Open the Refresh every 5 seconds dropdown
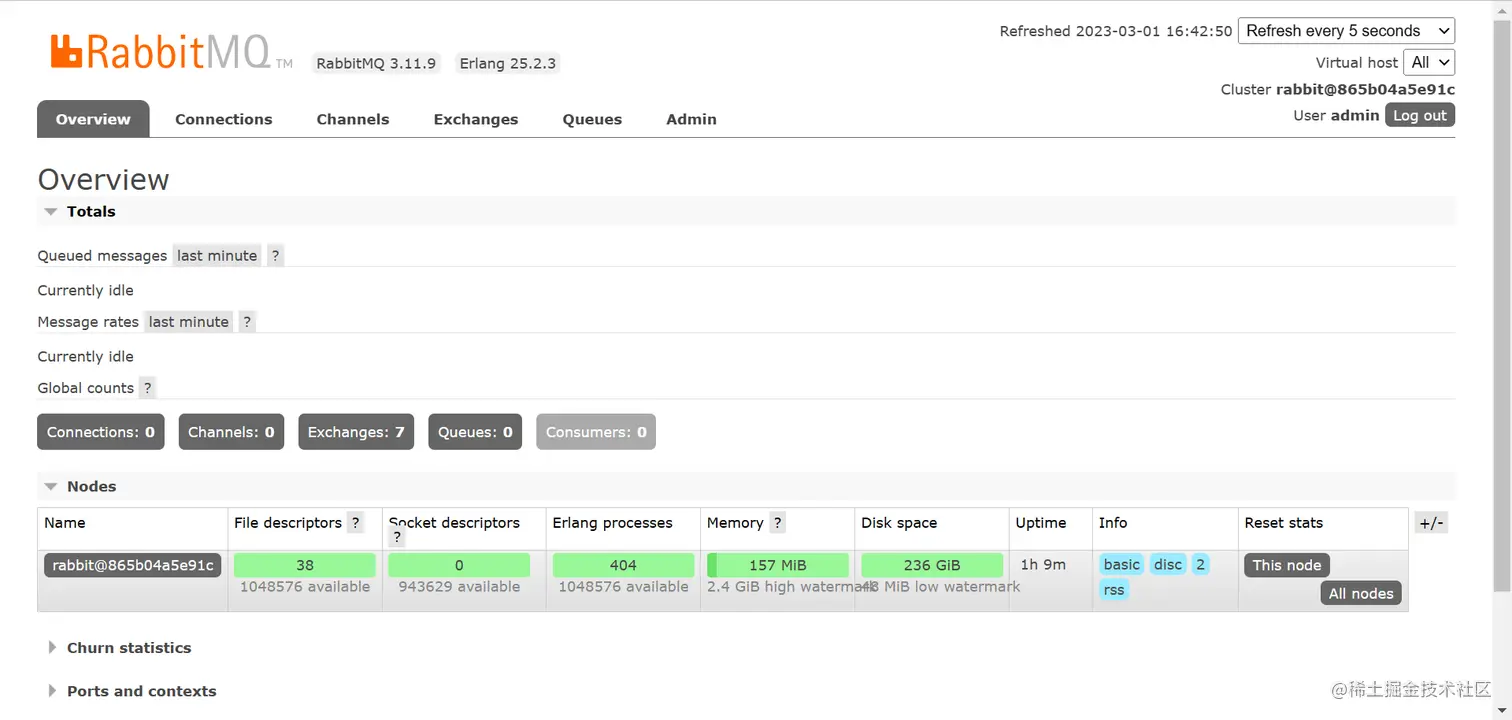The width and height of the screenshot is (1512, 720). click(1346, 31)
